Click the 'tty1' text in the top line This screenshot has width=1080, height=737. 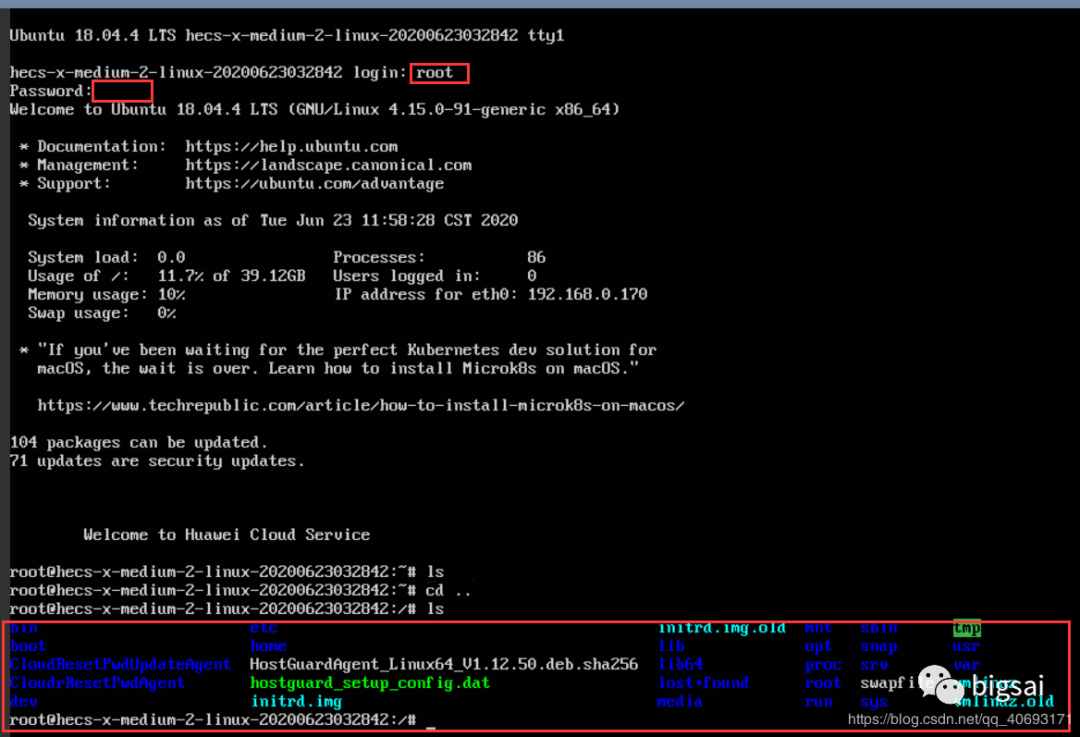tap(546, 35)
